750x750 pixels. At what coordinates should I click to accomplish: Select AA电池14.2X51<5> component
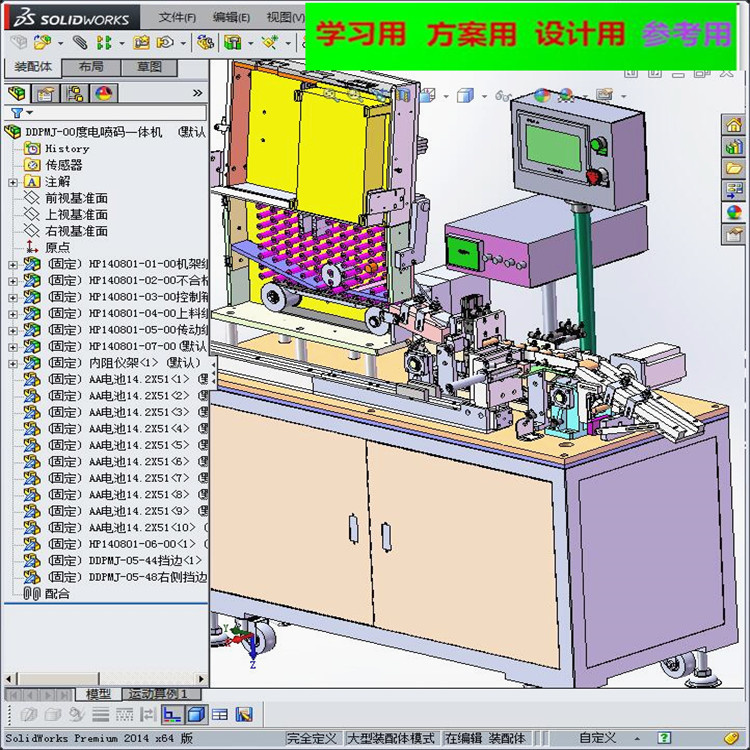139,445
